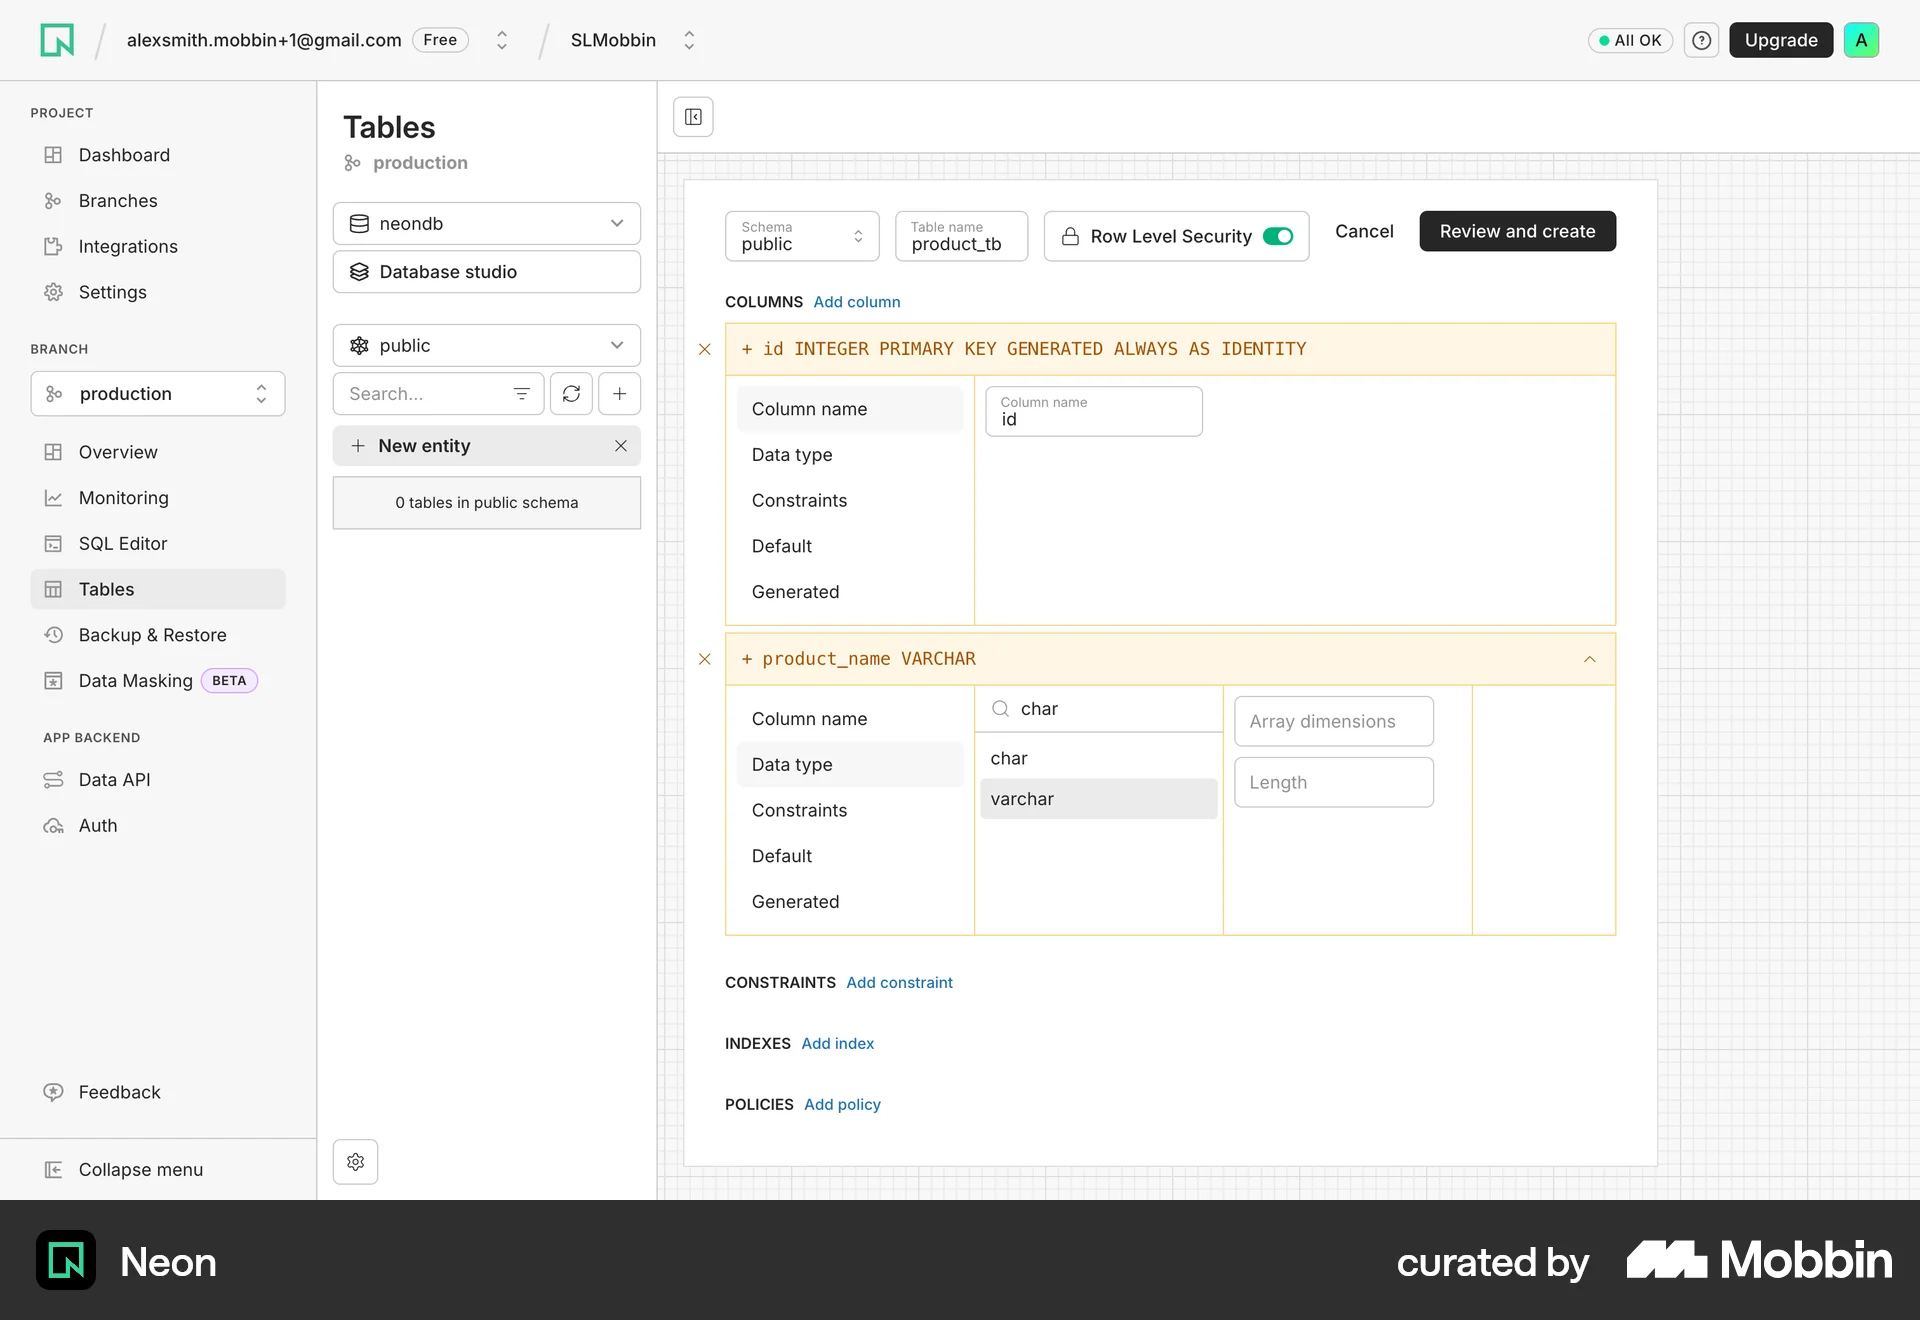
Task: Open the search filter options icon
Action: (x=521, y=394)
